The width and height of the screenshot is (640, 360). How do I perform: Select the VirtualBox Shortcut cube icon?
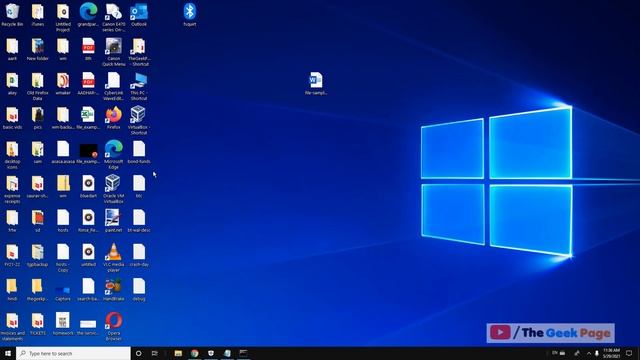pos(139,120)
